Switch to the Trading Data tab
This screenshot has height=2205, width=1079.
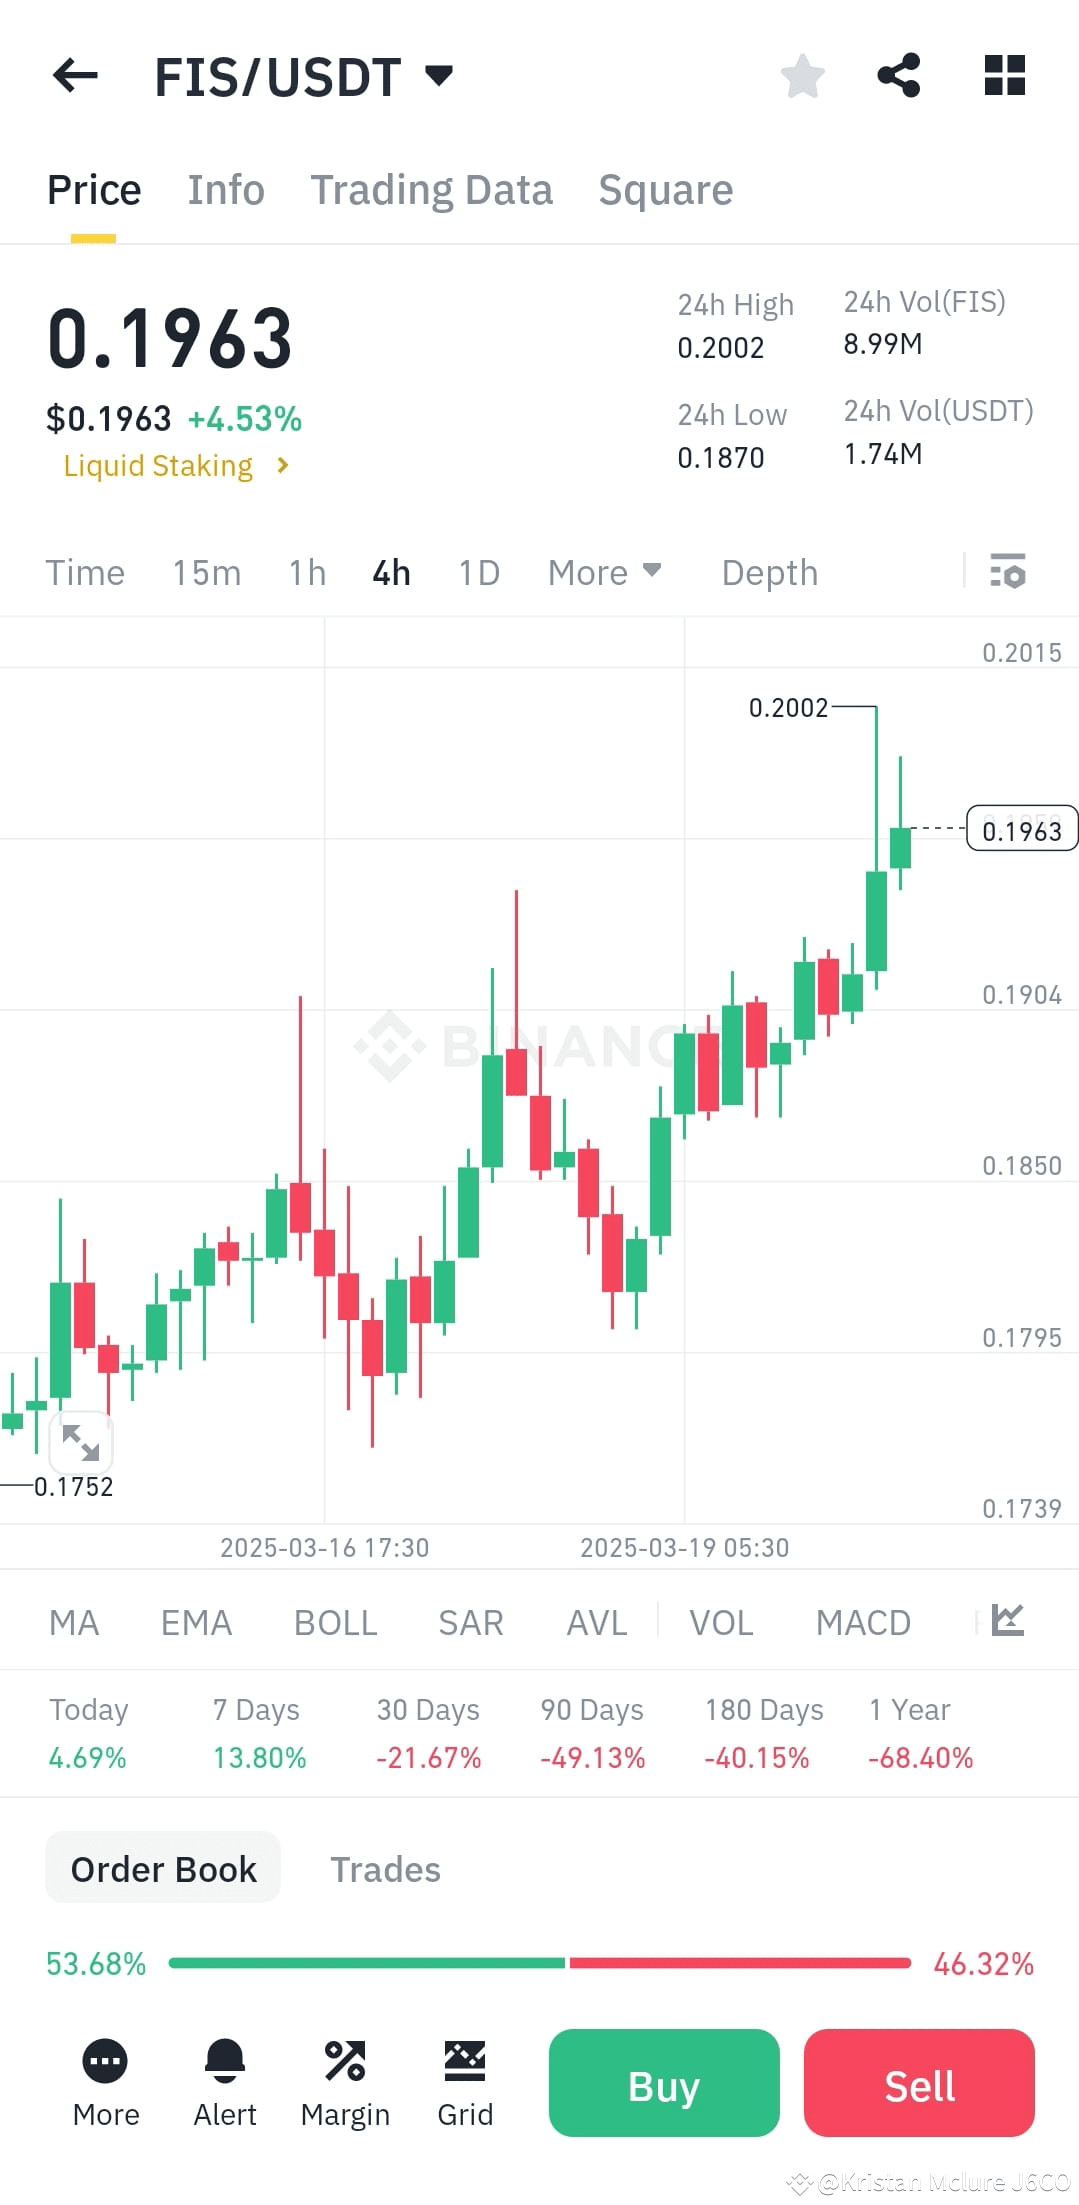click(x=432, y=189)
